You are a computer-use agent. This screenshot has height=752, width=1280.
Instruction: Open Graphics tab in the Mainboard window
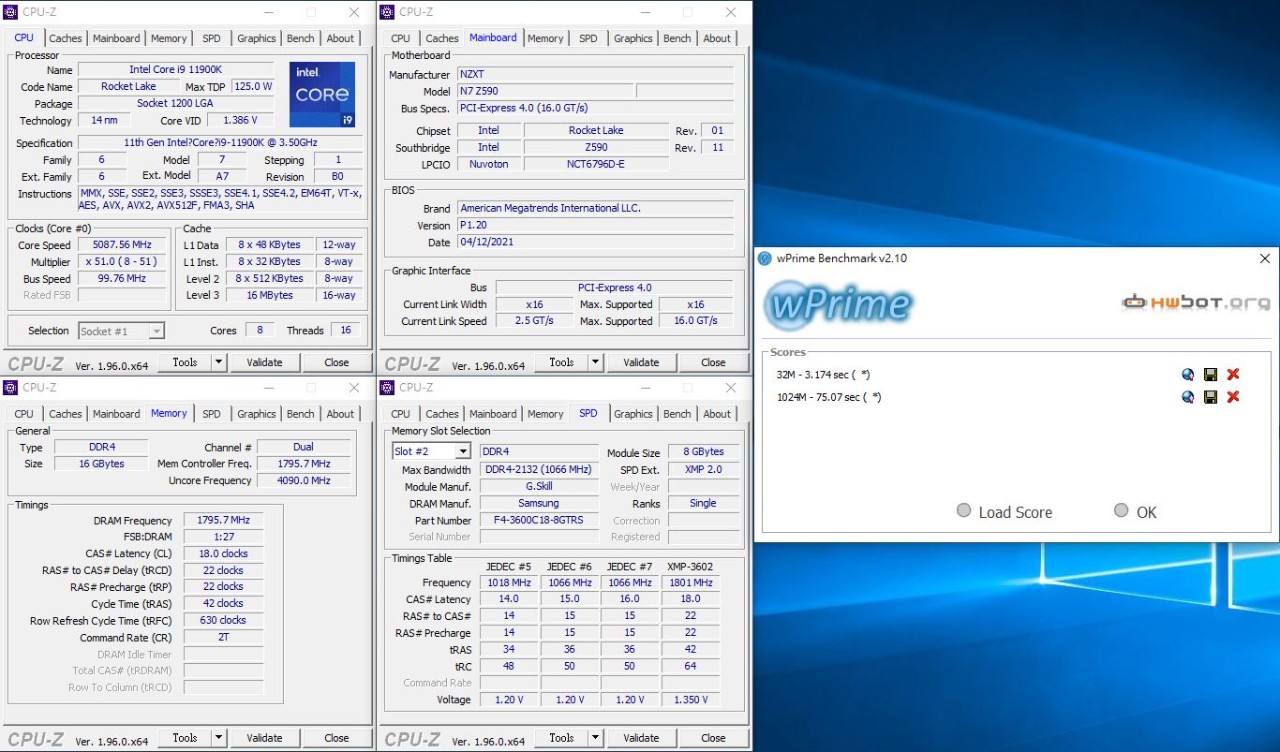point(633,38)
